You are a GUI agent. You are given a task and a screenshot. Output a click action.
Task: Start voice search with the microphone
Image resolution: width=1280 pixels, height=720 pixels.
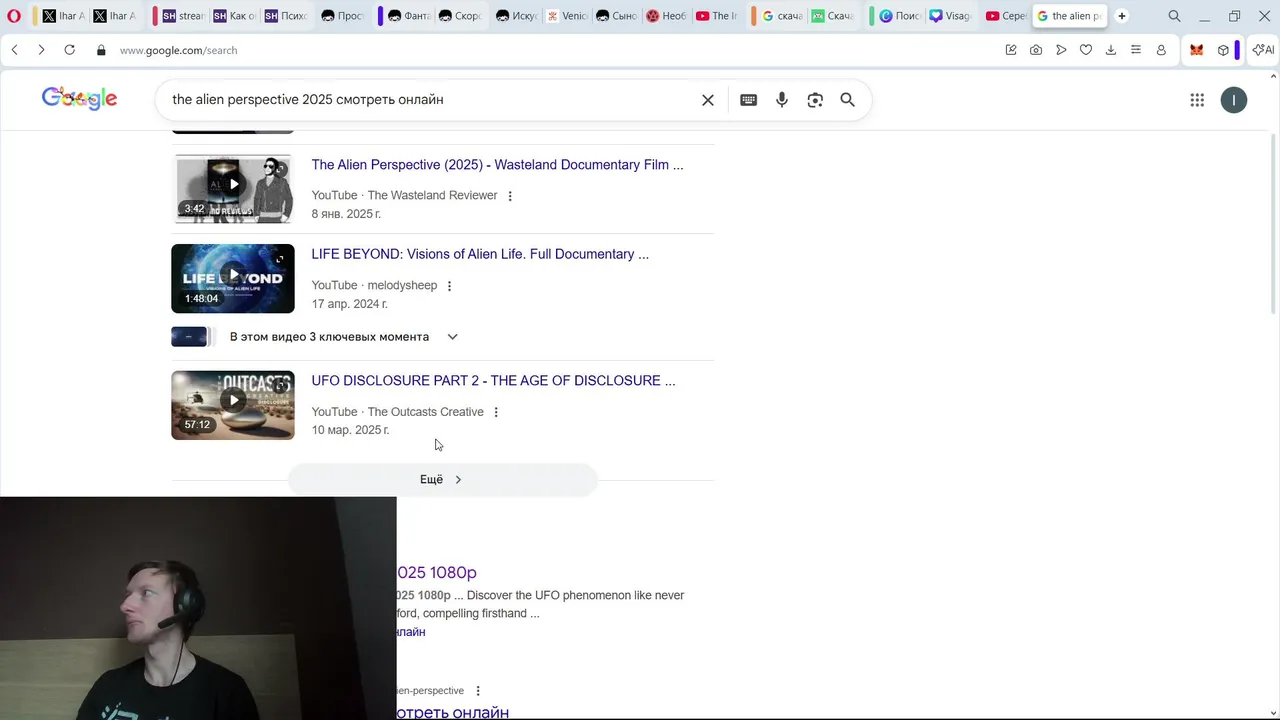[x=782, y=100]
